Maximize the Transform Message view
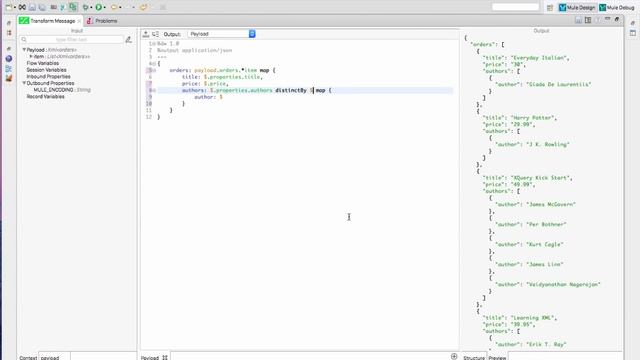Viewport: 640px width, 360px height. click(x=617, y=19)
